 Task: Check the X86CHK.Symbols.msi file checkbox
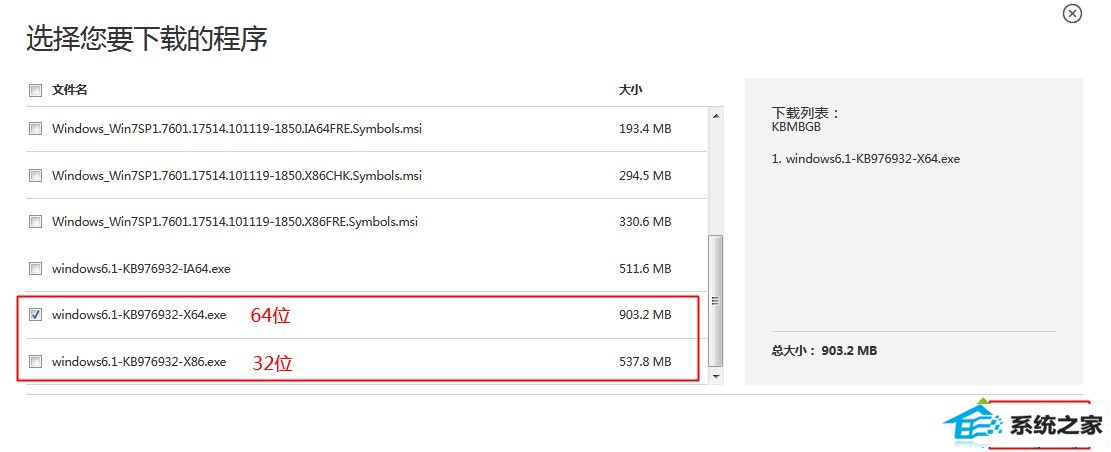tap(35, 175)
